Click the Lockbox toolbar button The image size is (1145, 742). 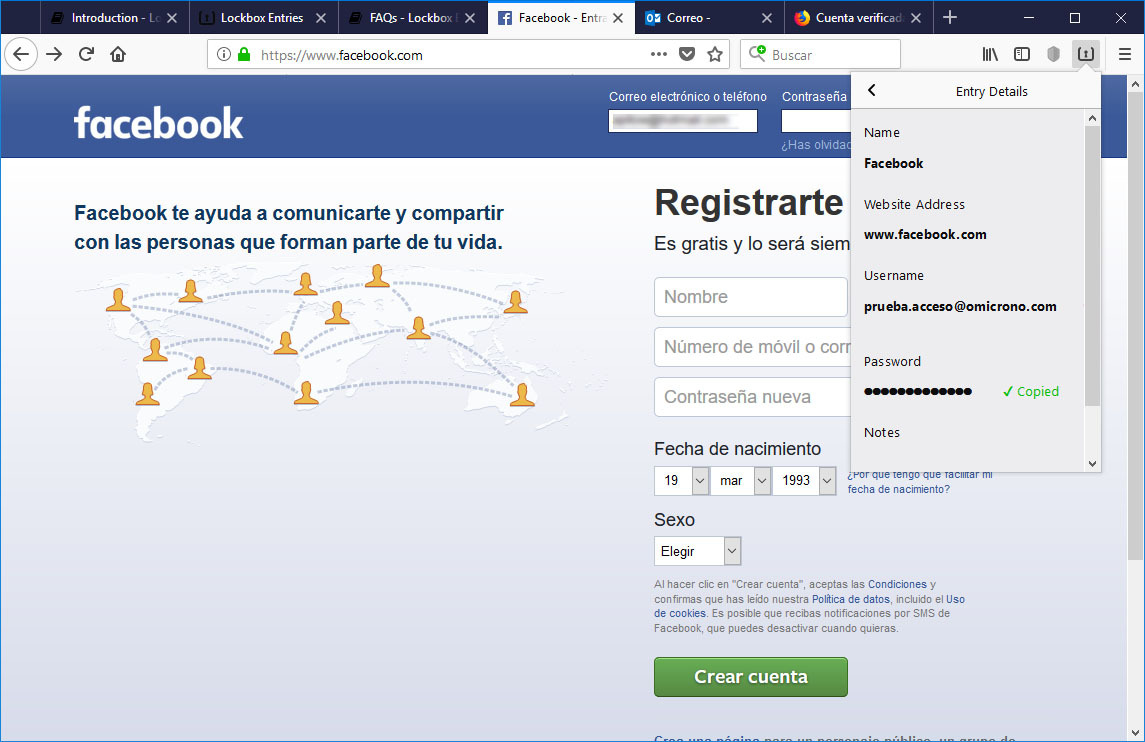[x=1085, y=54]
